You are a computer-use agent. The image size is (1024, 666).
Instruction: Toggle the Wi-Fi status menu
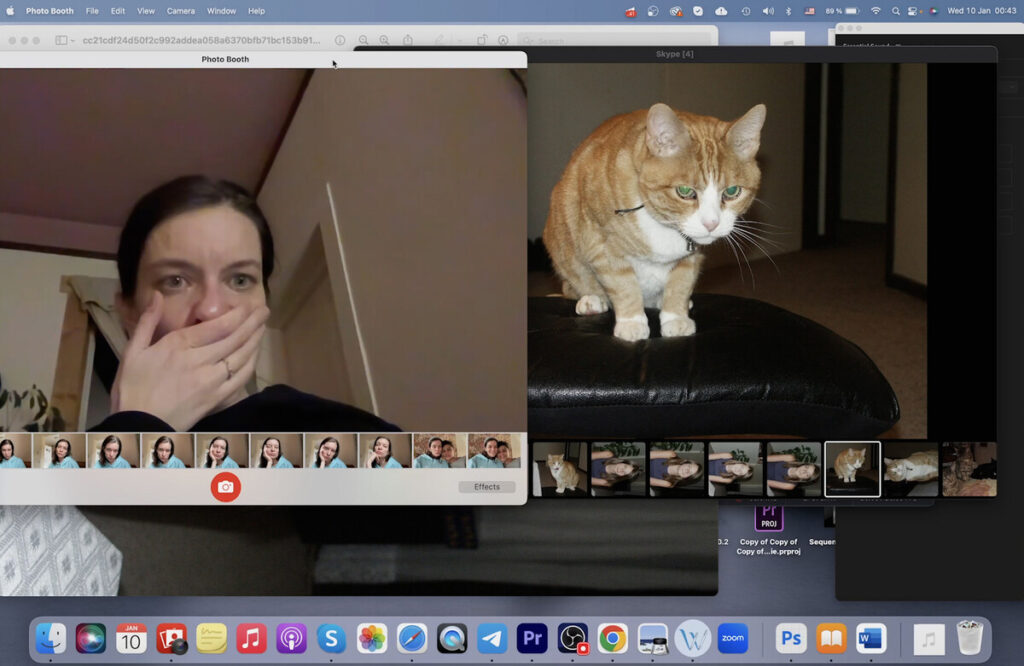[x=876, y=11]
